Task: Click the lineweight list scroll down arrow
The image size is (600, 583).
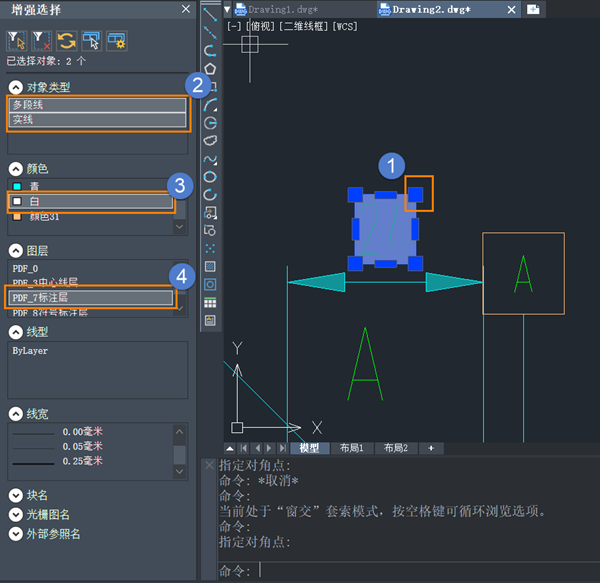Action: 179,472
